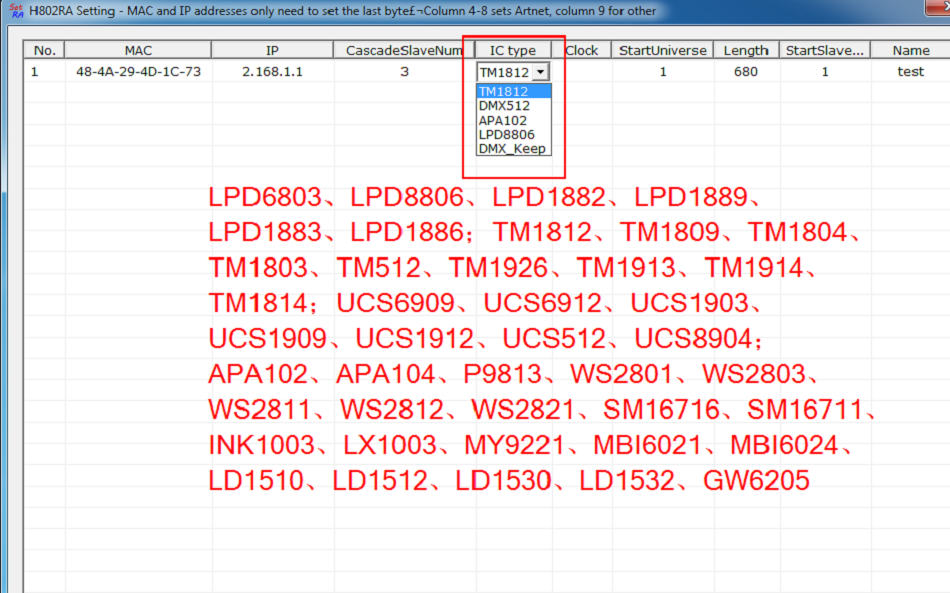Choose DMX_Keep option in the list
Image resolution: width=950 pixels, height=593 pixels.
514,148
